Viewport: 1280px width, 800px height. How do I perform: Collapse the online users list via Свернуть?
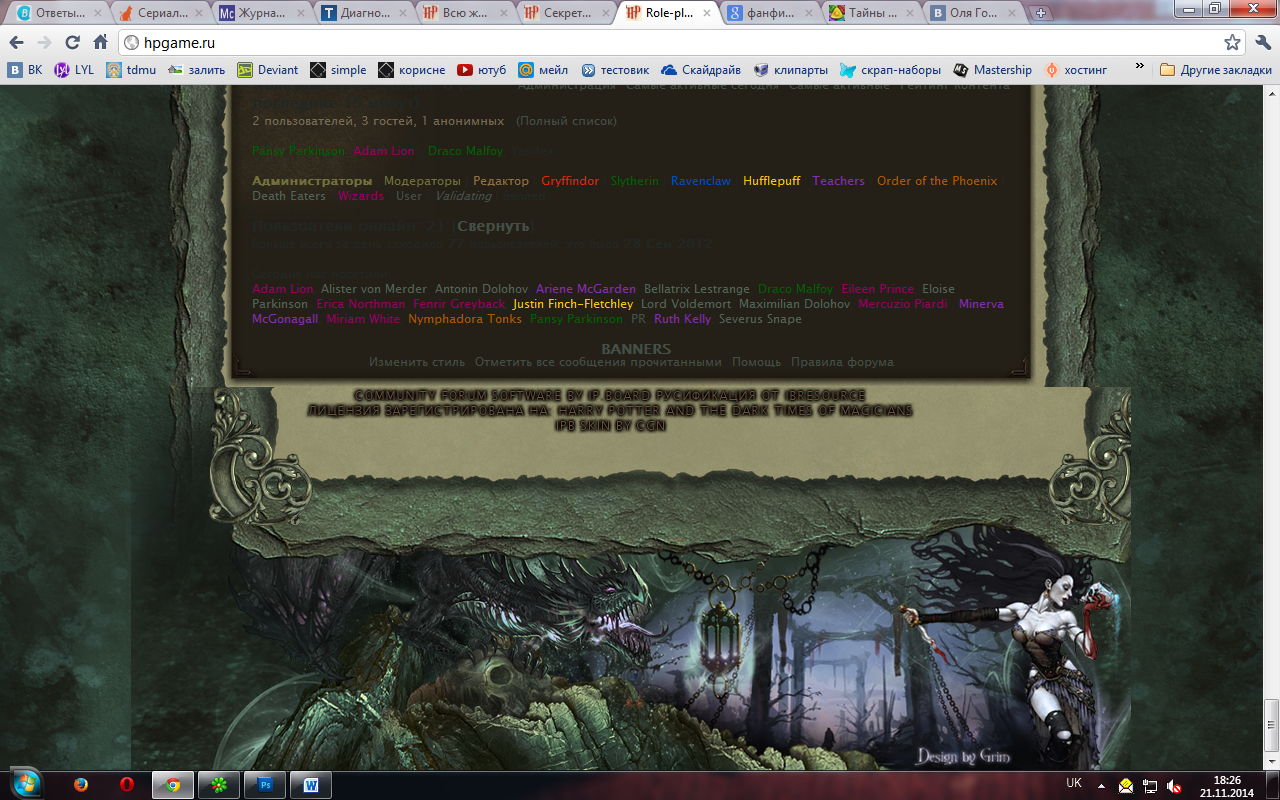tap(493, 226)
